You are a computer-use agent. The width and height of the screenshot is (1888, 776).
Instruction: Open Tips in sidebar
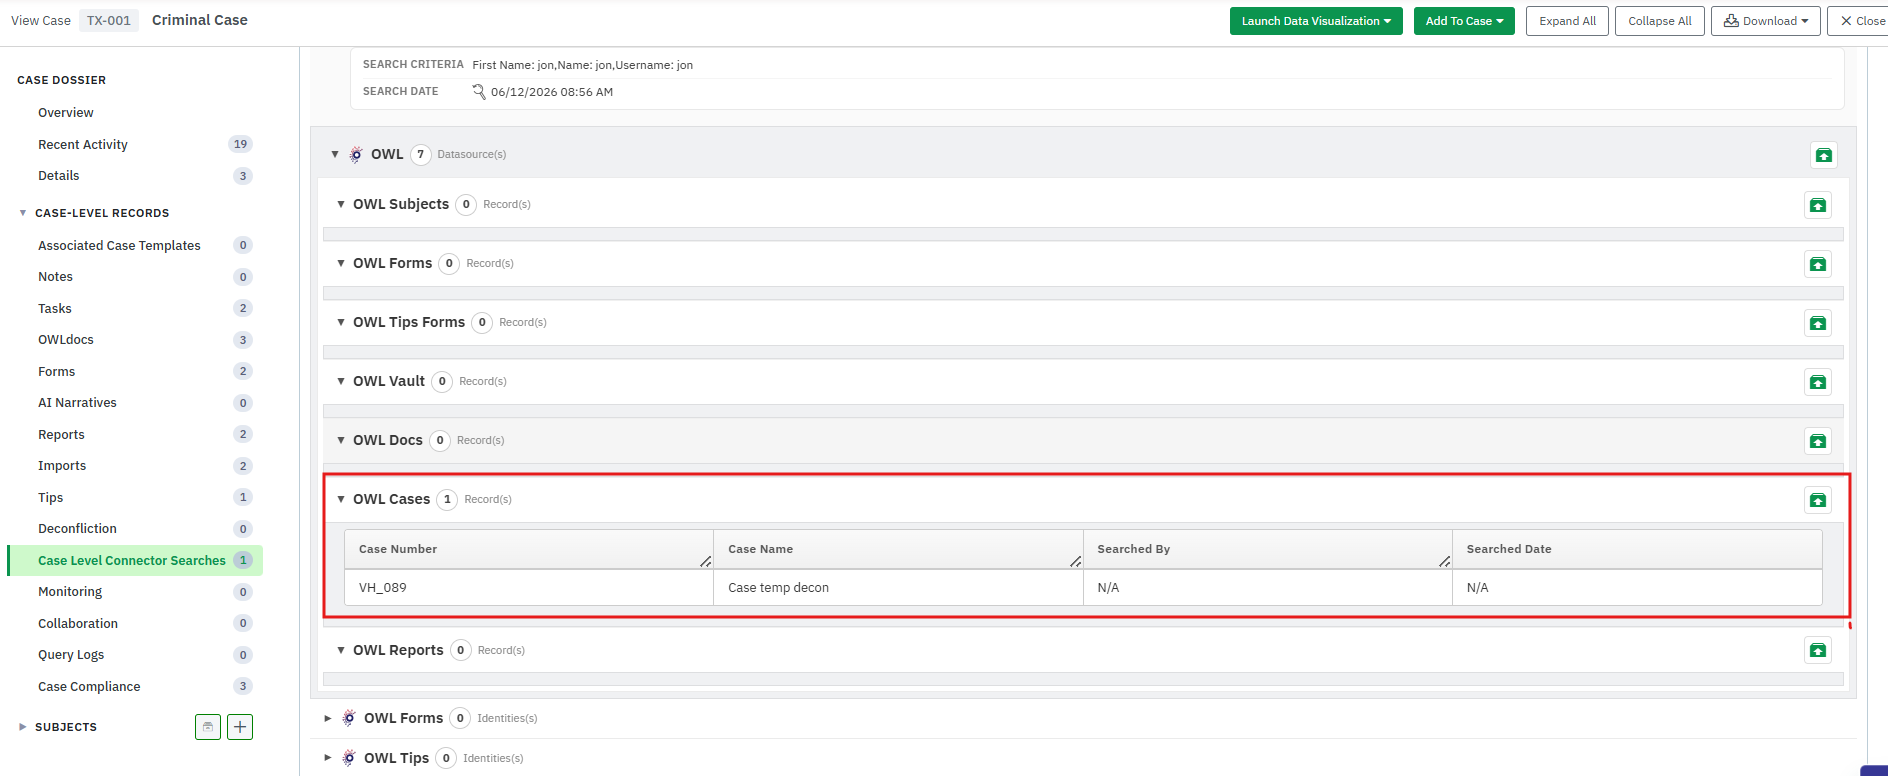point(51,498)
